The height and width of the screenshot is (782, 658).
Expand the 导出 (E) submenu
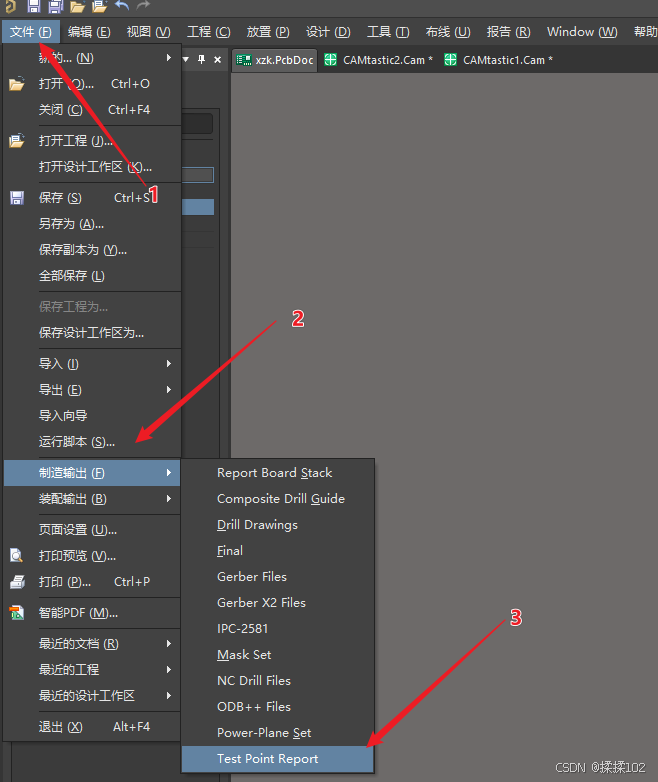(x=92, y=390)
